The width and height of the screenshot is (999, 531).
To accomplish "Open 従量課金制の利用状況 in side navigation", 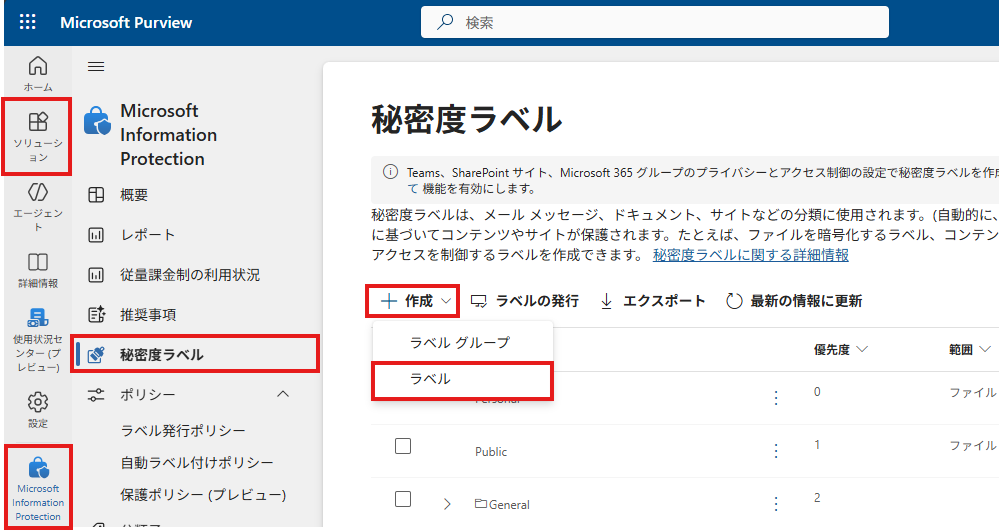I will coord(190,275).
